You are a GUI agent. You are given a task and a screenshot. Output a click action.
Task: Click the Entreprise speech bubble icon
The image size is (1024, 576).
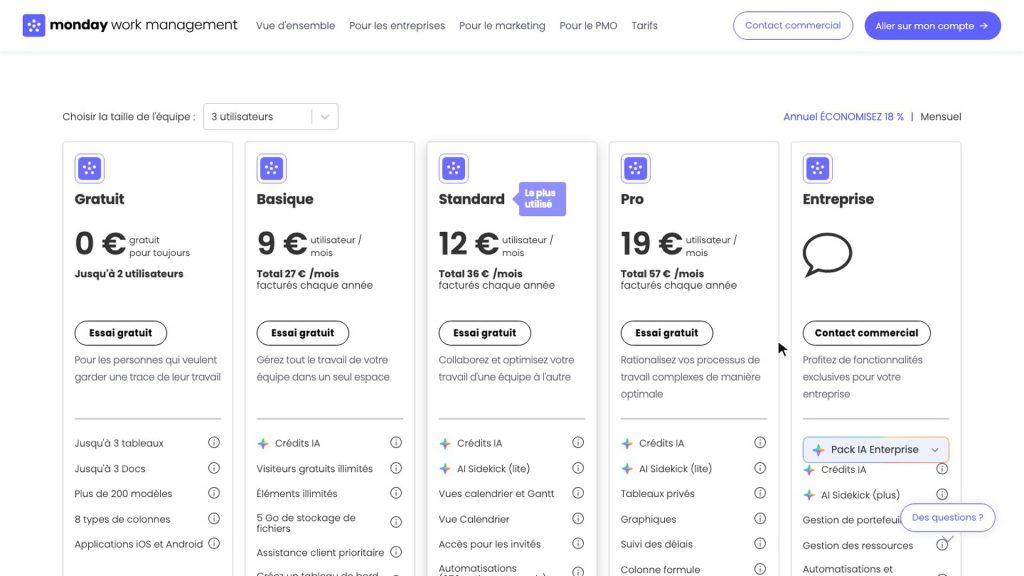[x=827, y=255]
